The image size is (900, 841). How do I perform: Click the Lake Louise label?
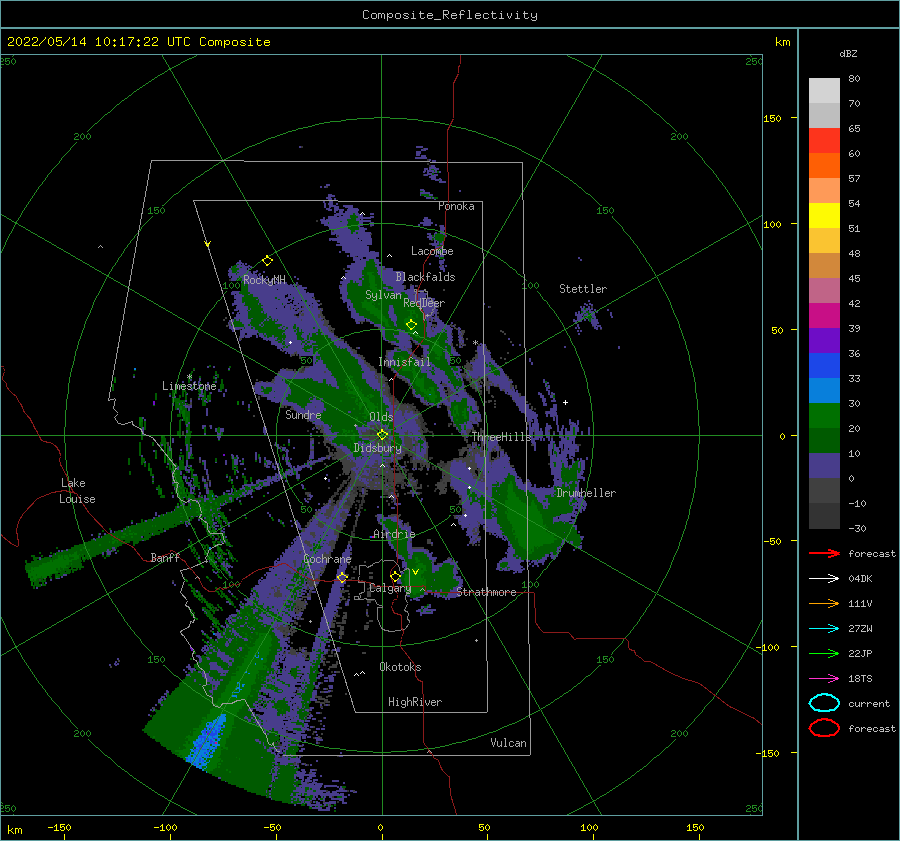77,491
